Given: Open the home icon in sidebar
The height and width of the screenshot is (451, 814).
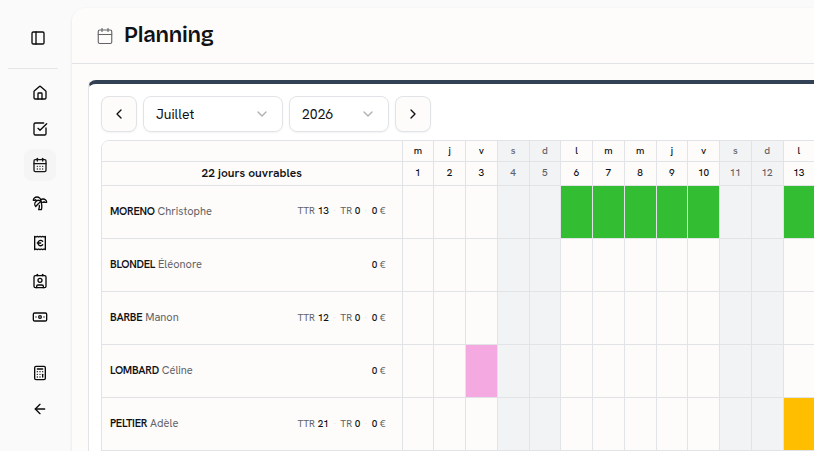Looking at the screenshot, I should pyautogui.click(x=40, y=93).
